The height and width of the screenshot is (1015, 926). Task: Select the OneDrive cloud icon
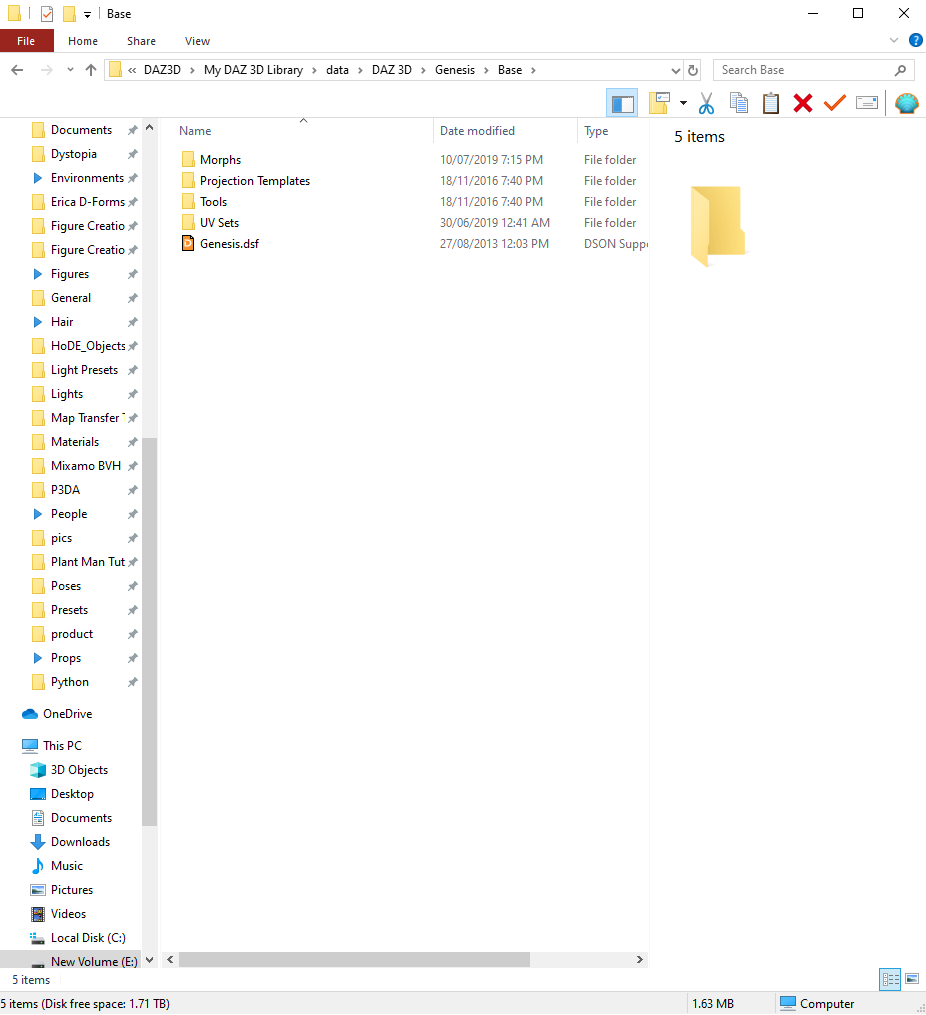pos(30,714)
